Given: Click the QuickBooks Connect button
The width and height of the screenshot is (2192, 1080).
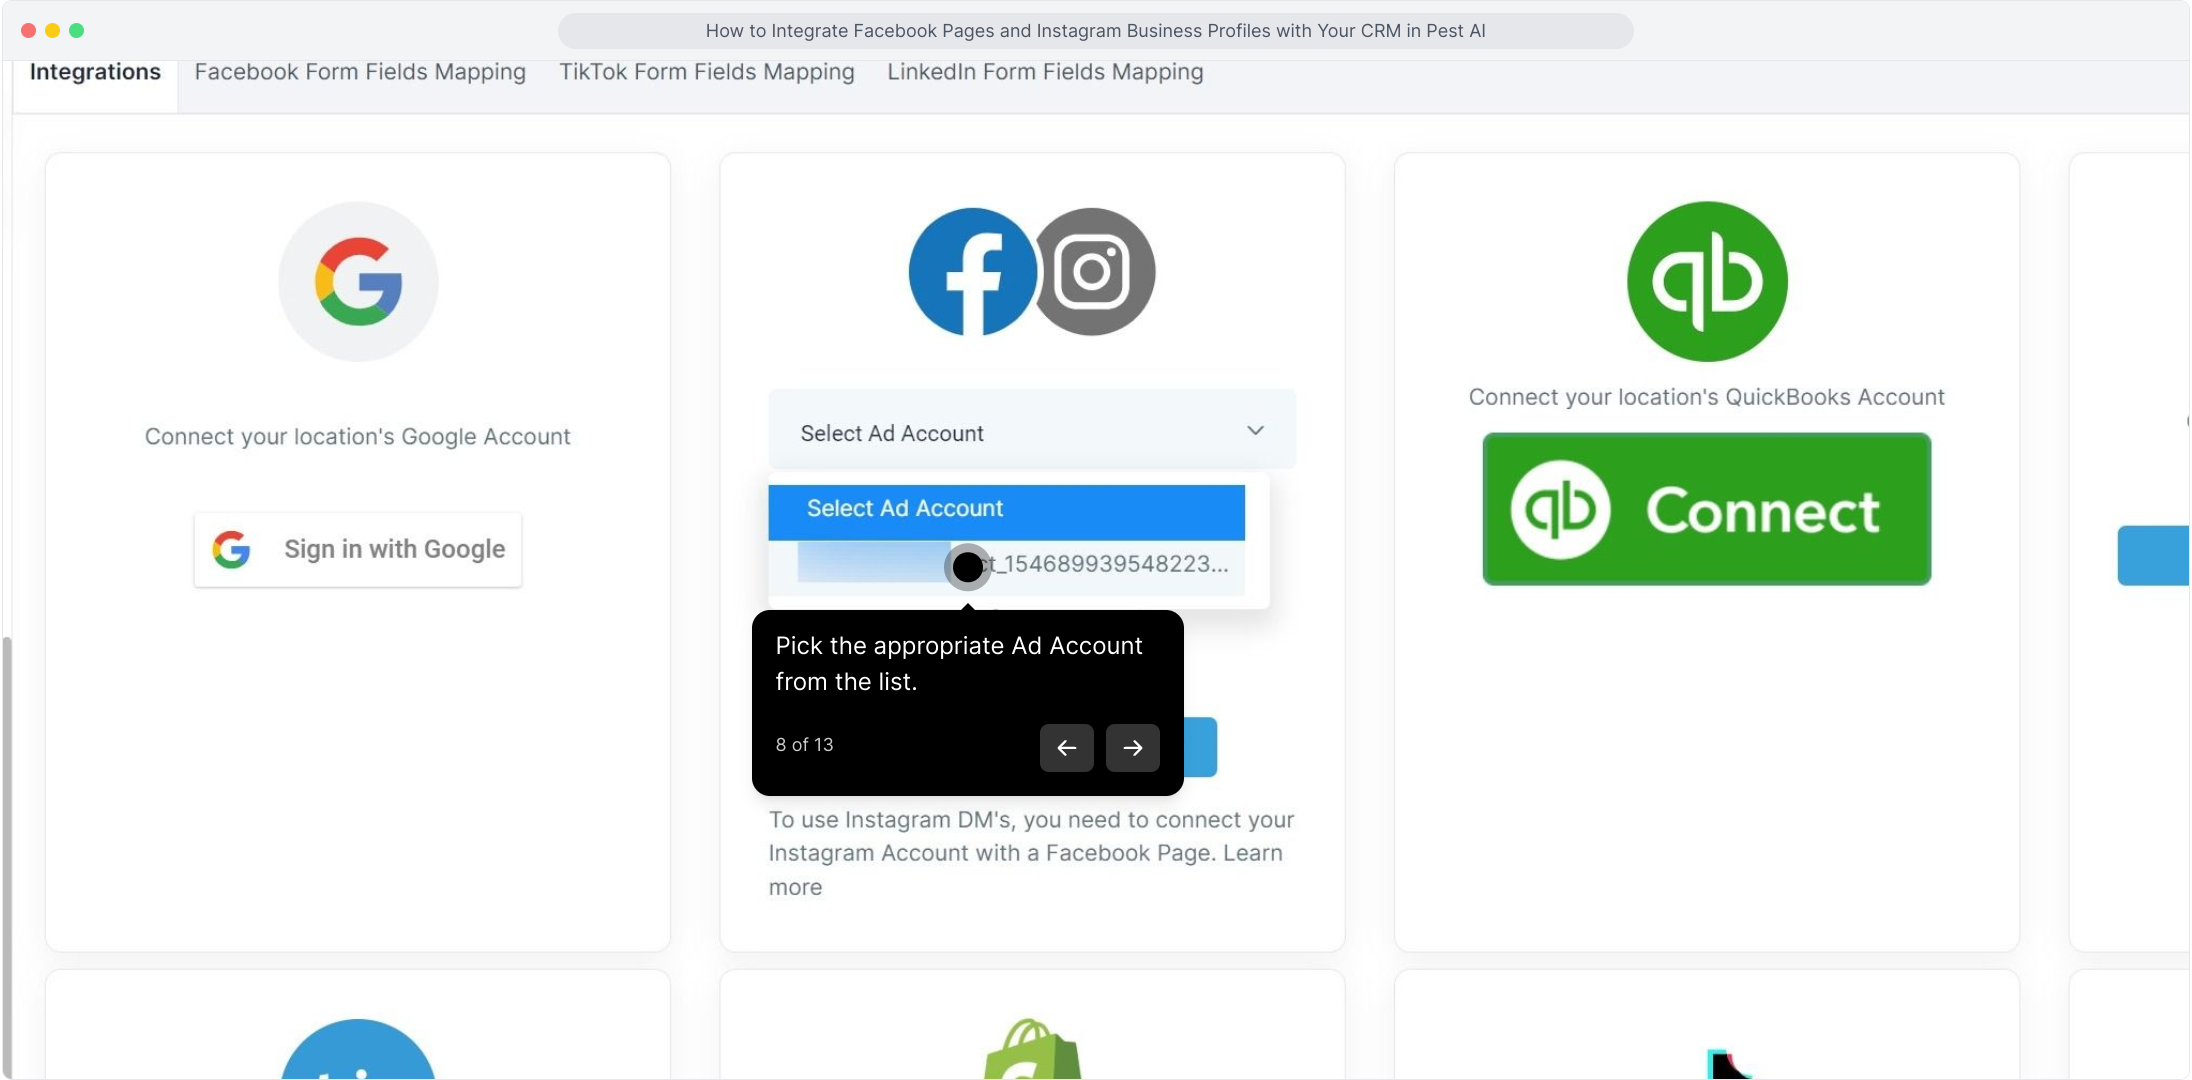Looking at the screenshot, I should (x=1706, y=509).
